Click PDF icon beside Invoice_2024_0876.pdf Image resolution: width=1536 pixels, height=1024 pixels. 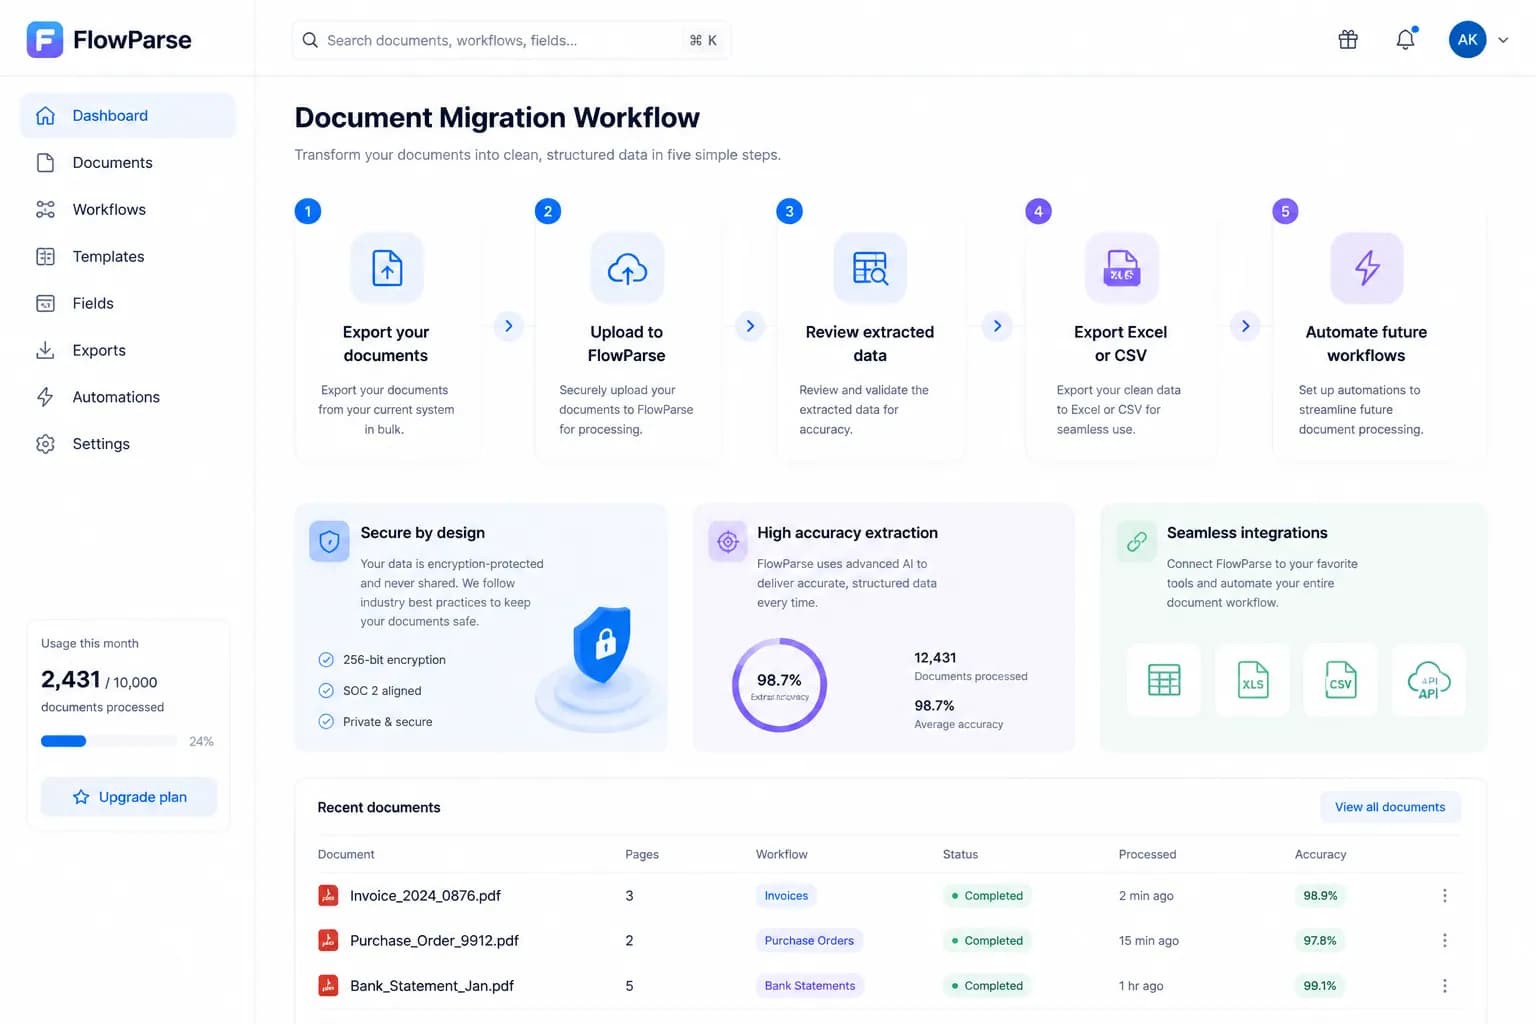pyautogui.click(x=328, y=896)
